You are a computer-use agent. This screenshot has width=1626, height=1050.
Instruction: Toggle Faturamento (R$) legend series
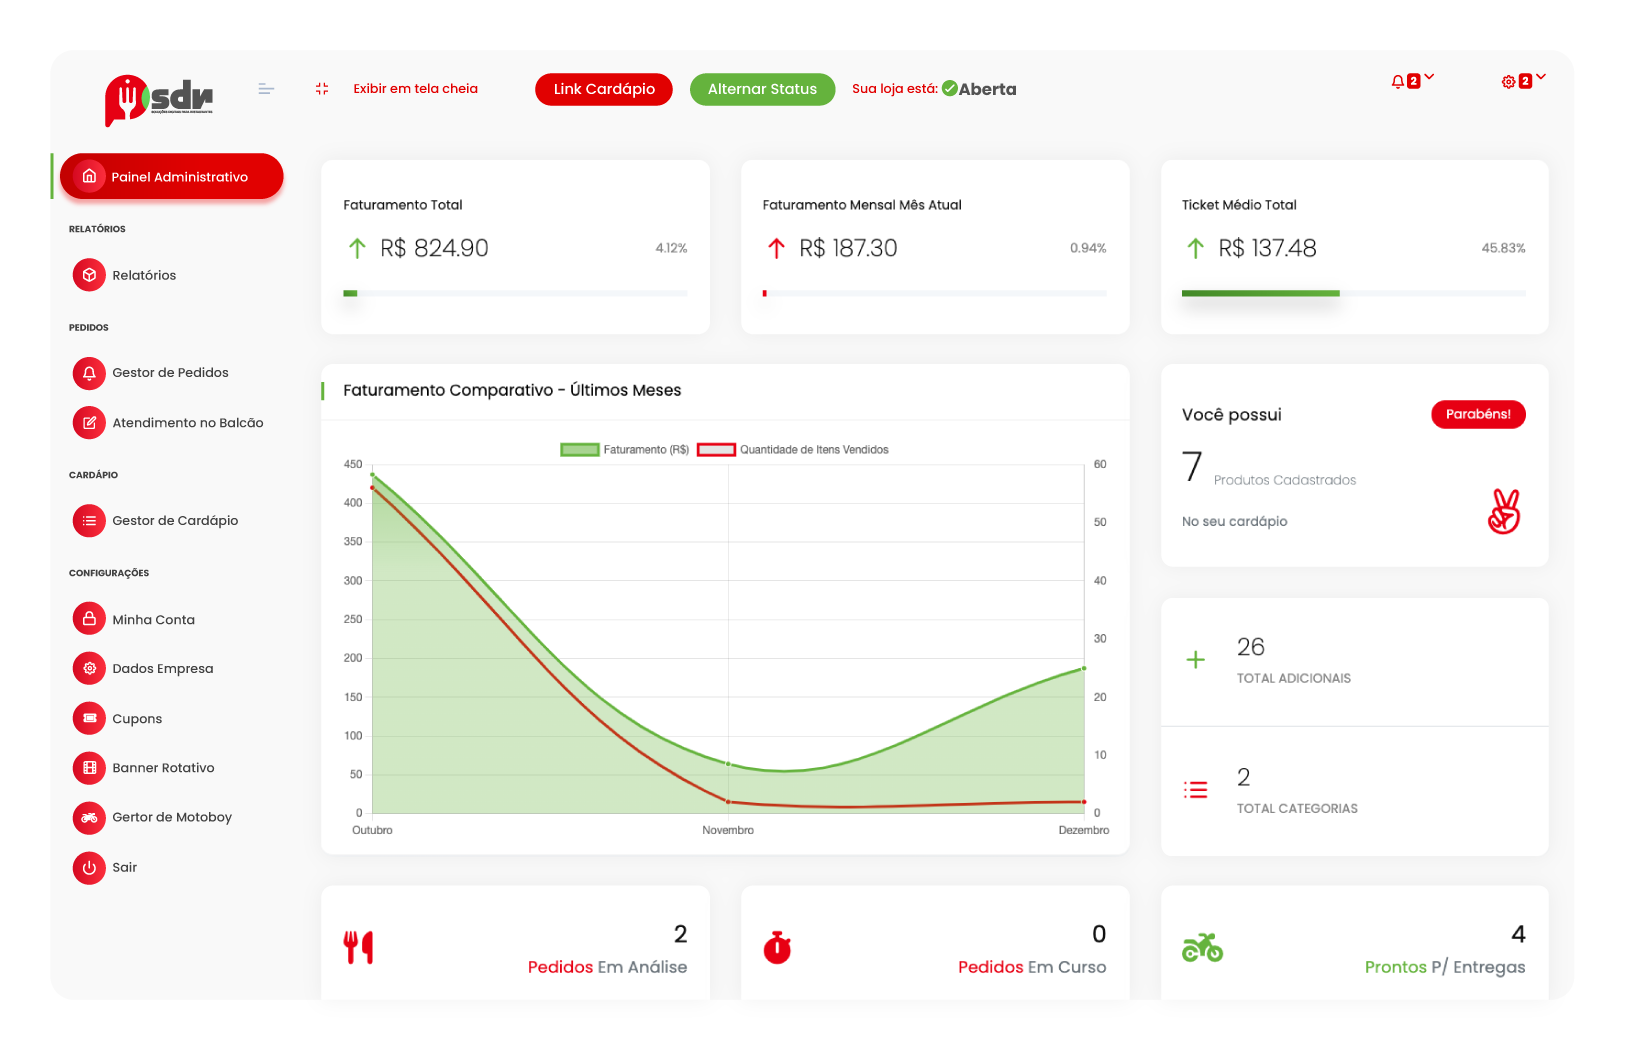(625, 450)
